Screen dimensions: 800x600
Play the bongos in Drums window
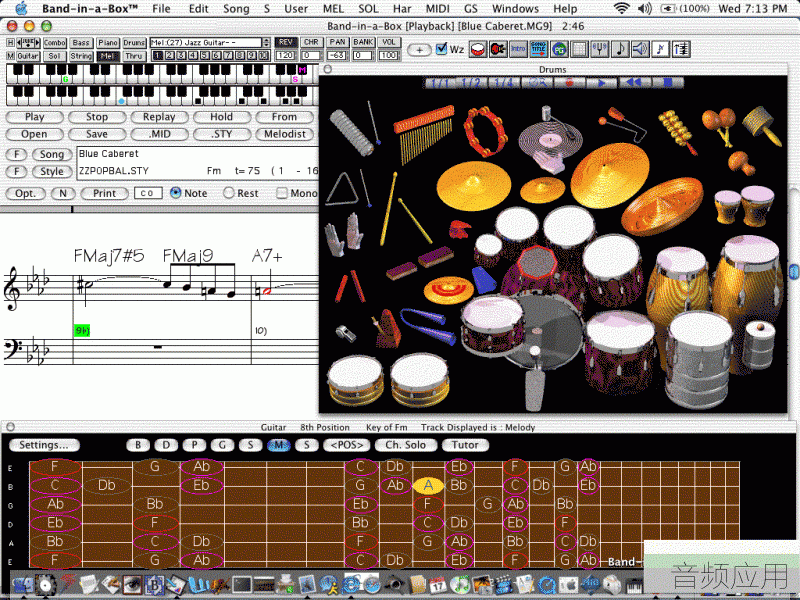(x=744, y=206)
